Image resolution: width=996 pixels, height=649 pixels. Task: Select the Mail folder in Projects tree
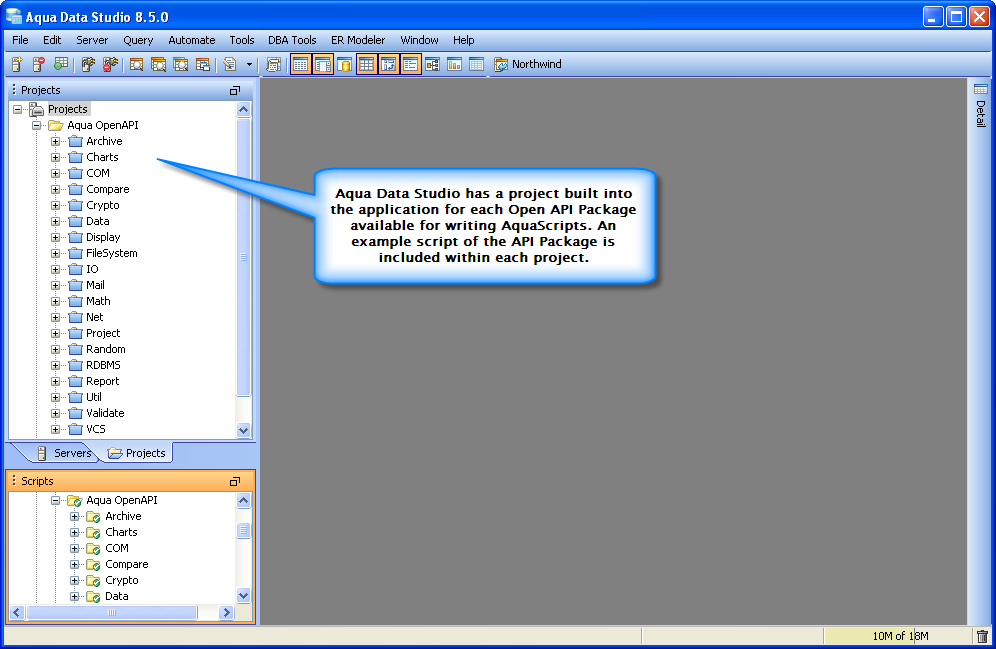[x=95, y=285]
